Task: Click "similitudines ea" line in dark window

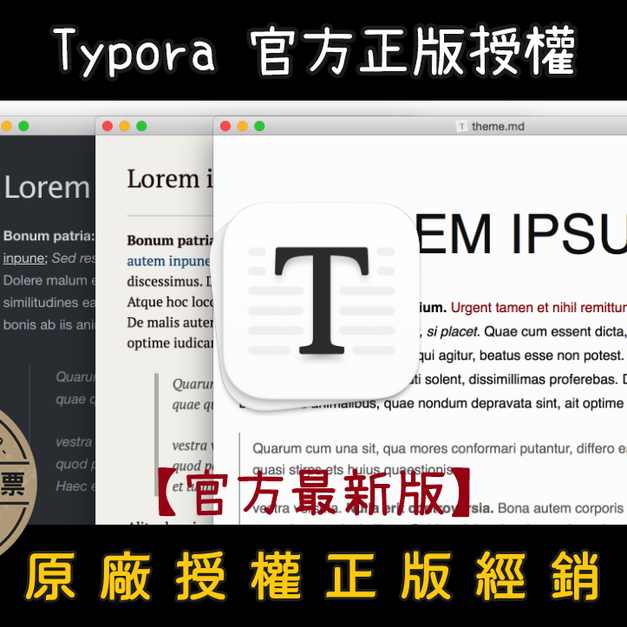Action: point(49,303)
